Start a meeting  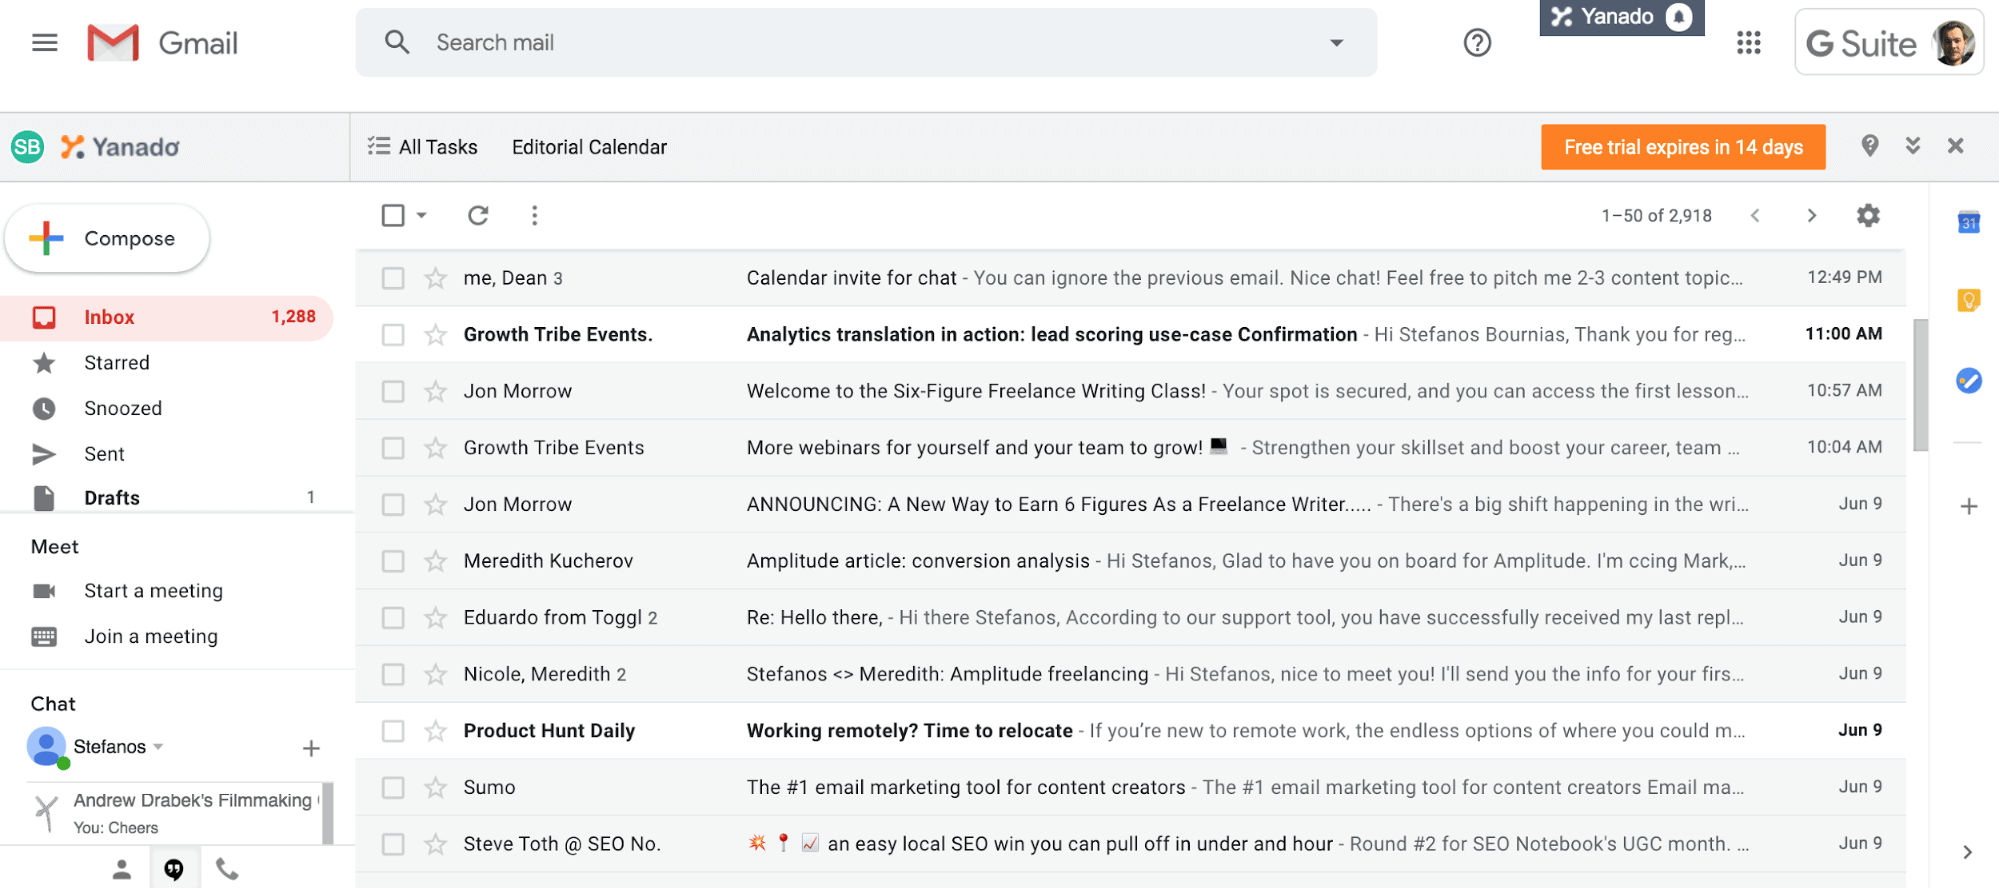pyautogui.click(x=153, y=591)
